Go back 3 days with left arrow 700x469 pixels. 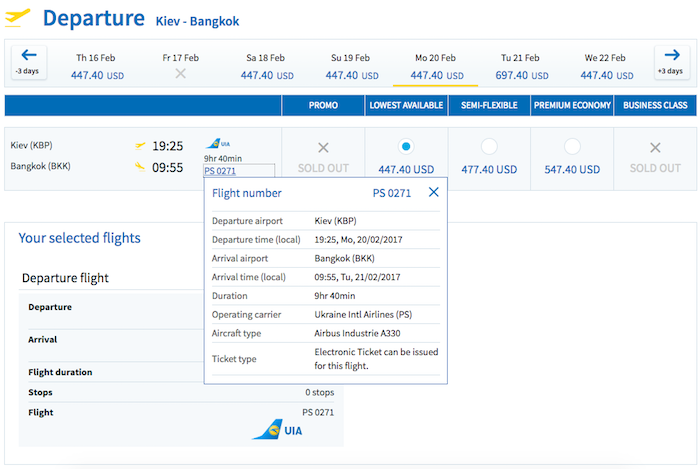coord(29,62)
